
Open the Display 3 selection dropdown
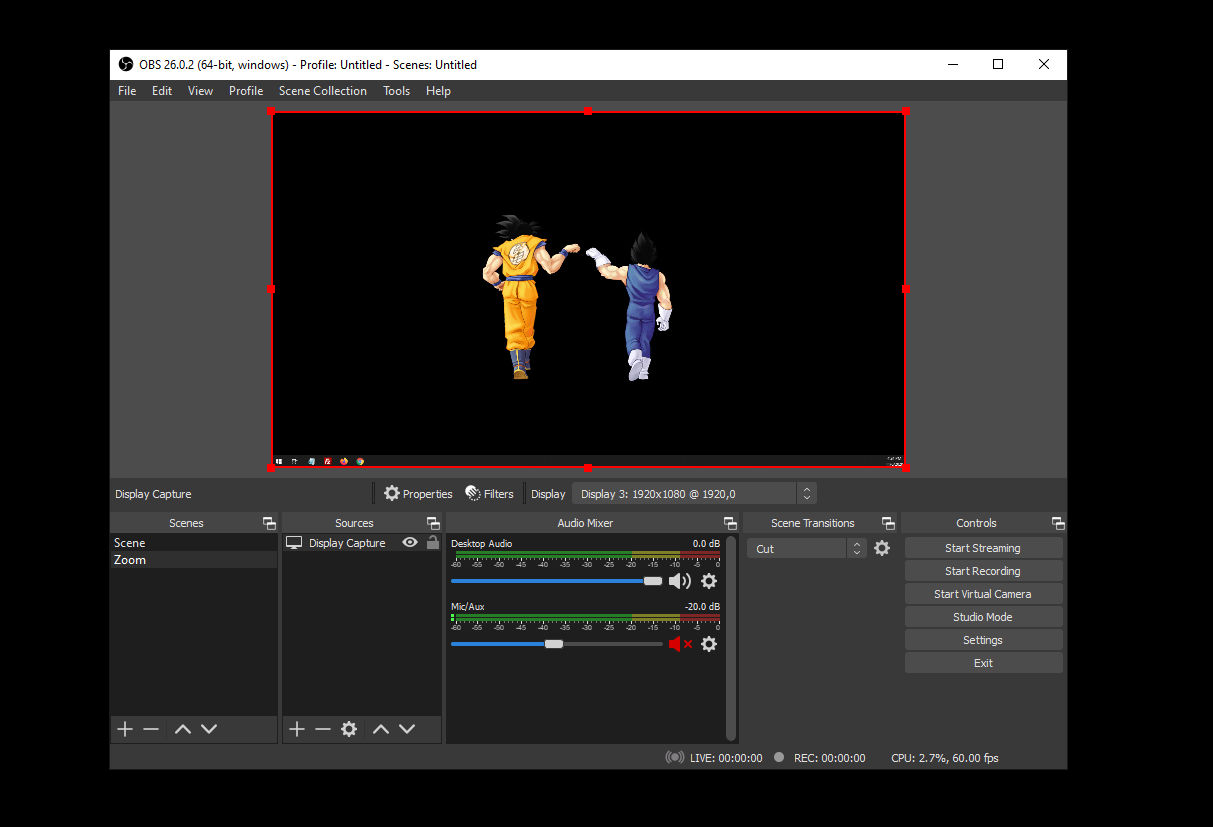(x=806, y=493)
